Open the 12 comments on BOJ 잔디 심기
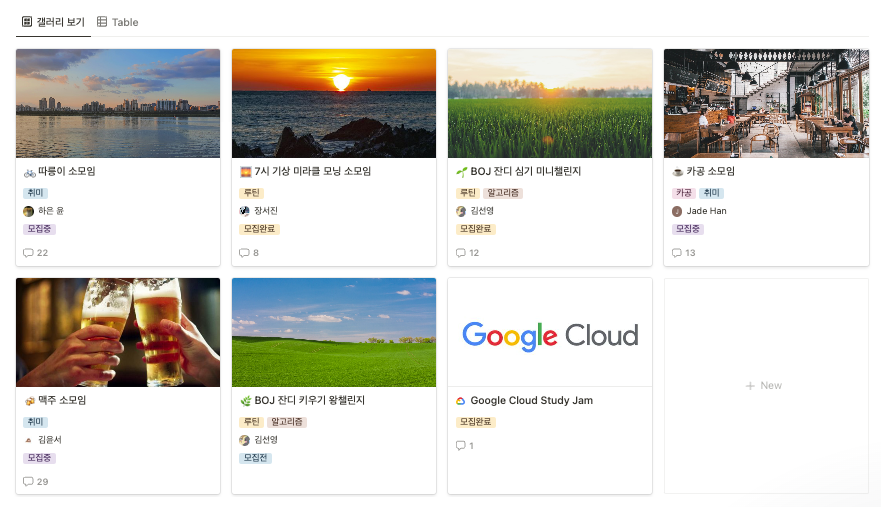Viewport: 881px width, 507px height. coord(467,253)
